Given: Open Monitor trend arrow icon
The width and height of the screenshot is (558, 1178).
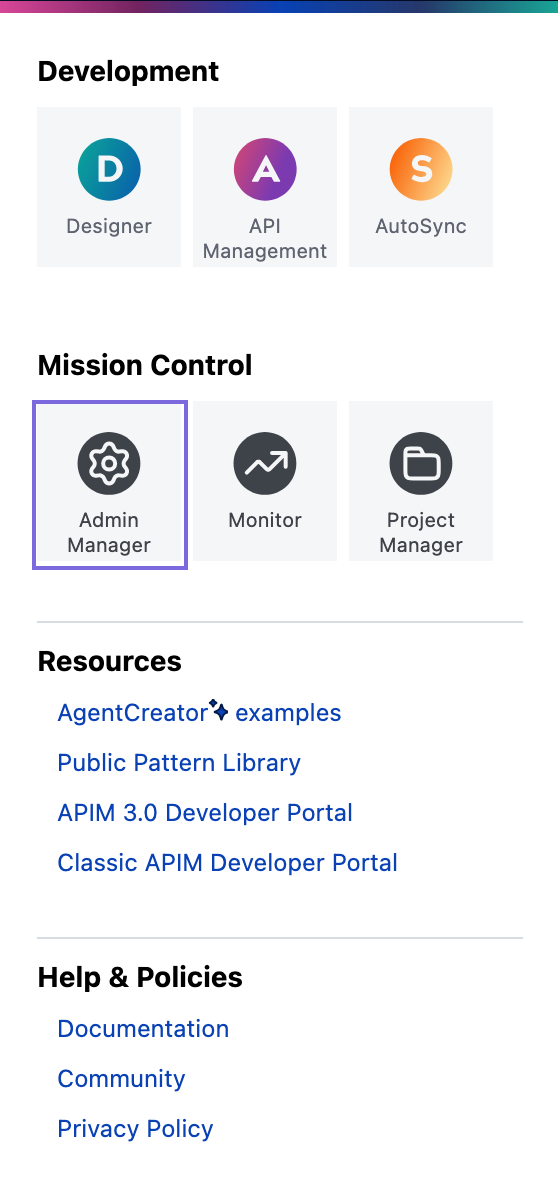Looking at the screenshot, I should 265,464.
